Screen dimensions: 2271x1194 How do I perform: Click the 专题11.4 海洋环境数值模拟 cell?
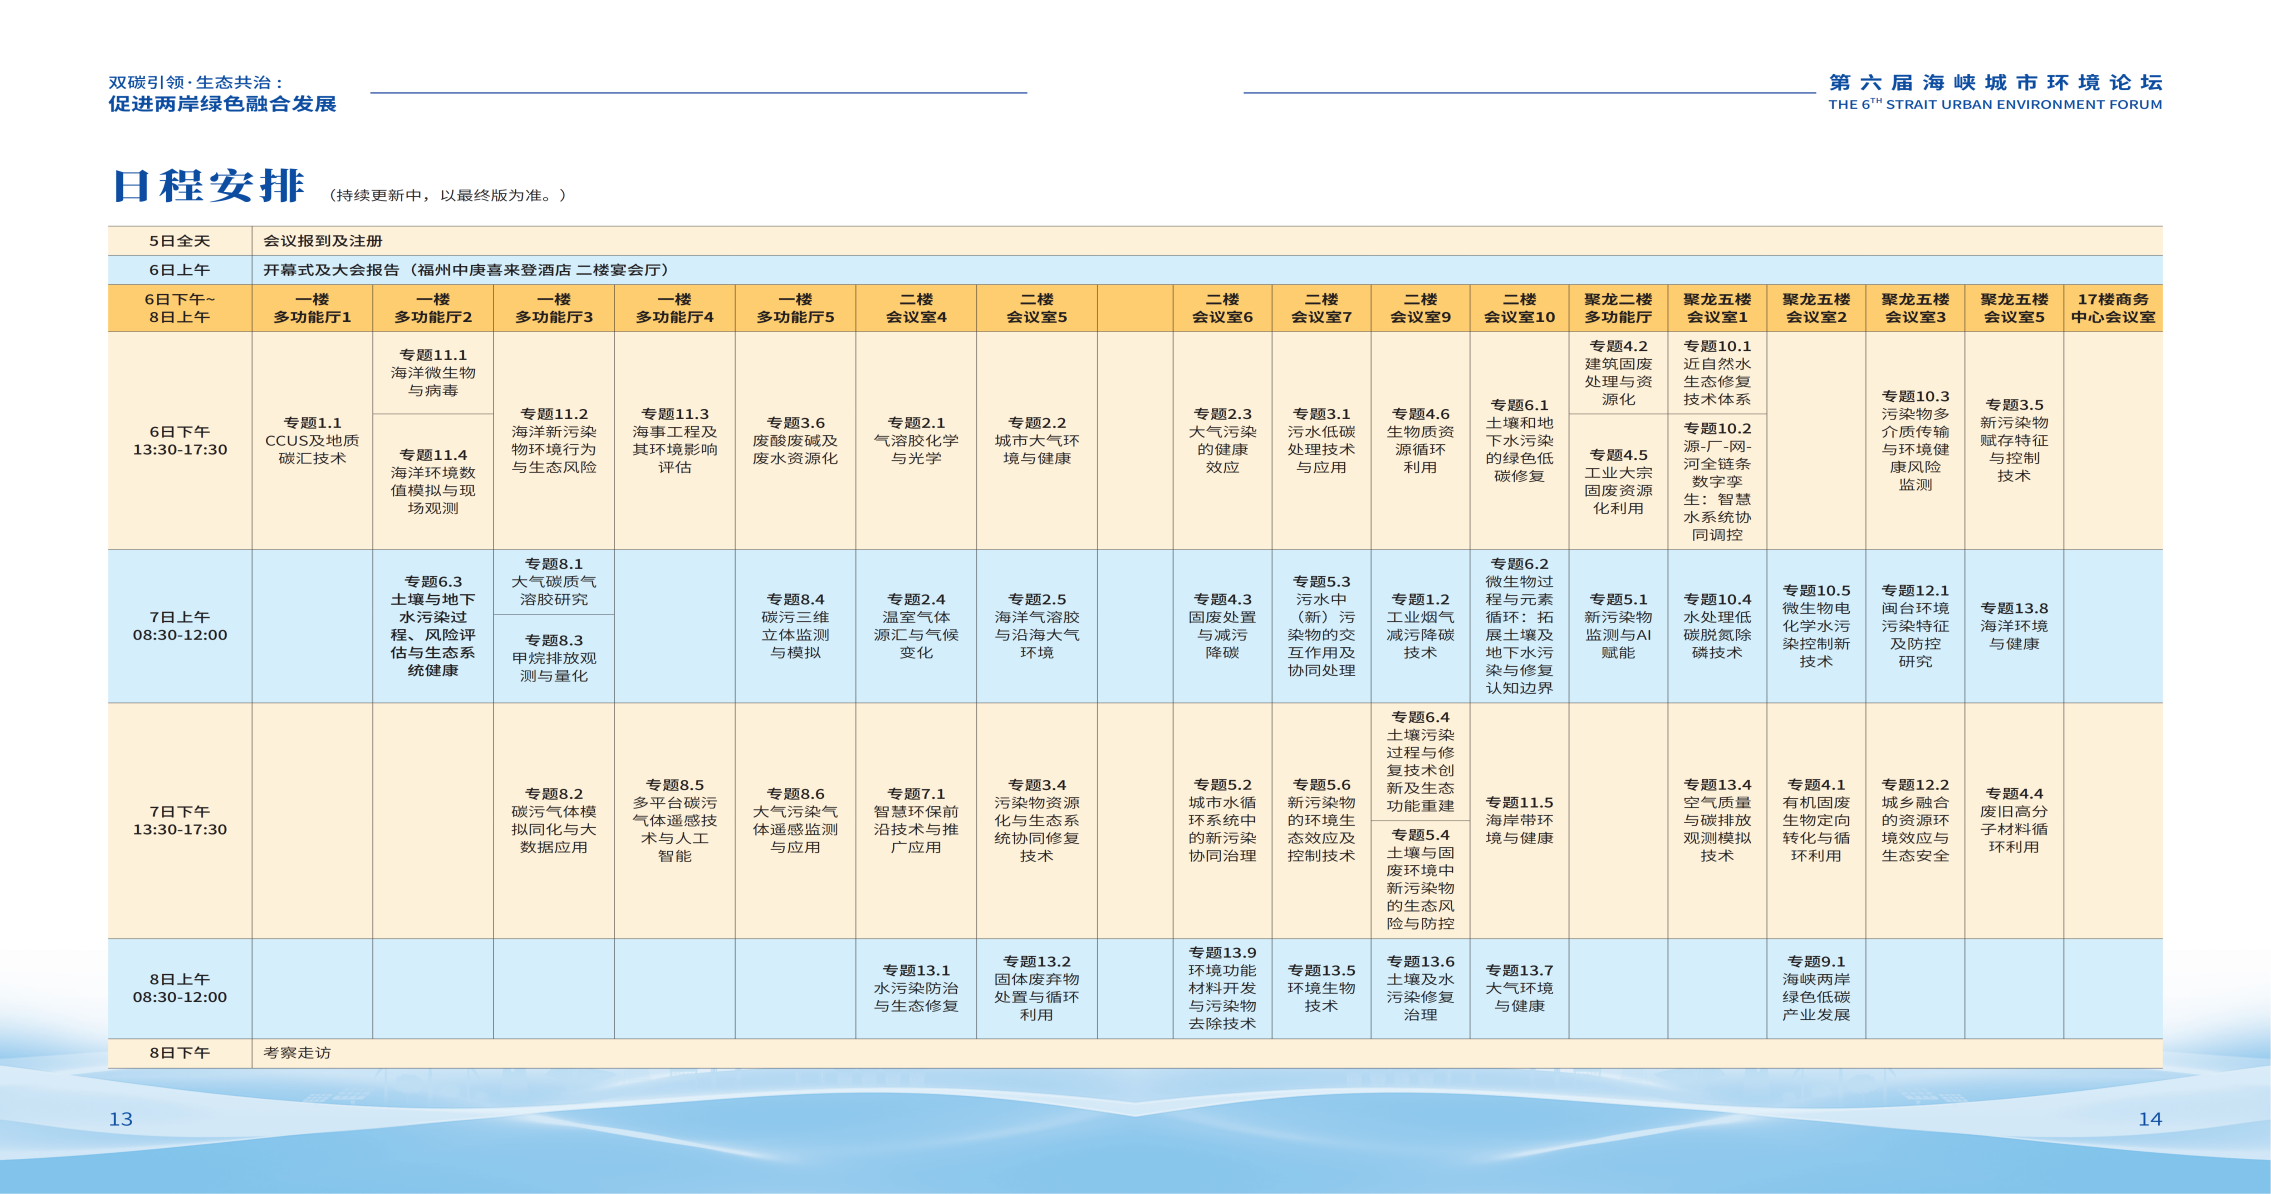pyautogui.click(x=433, y=481)
